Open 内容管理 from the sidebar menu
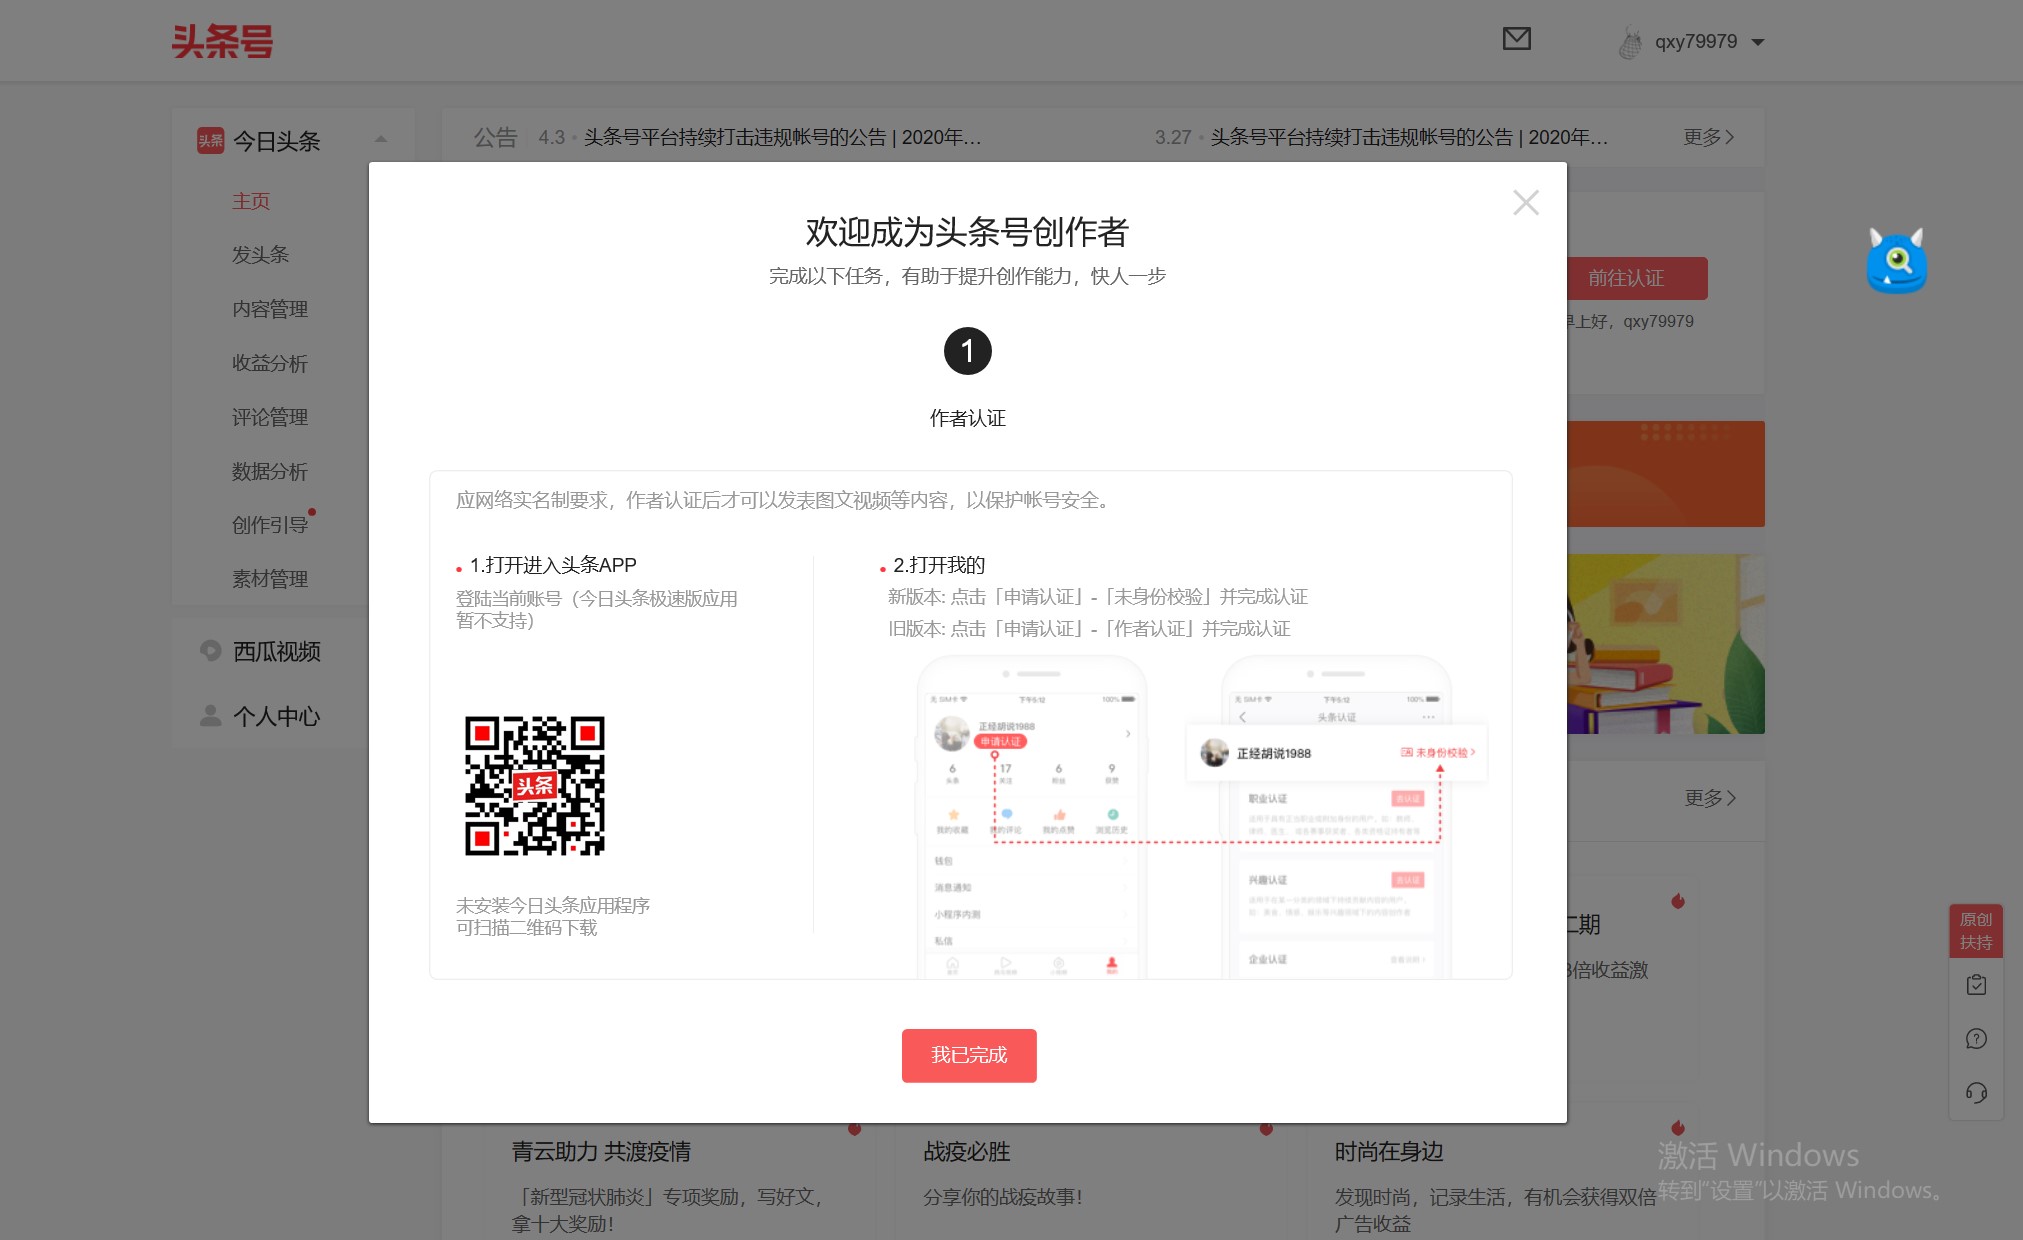 click(x=270, y=309)
